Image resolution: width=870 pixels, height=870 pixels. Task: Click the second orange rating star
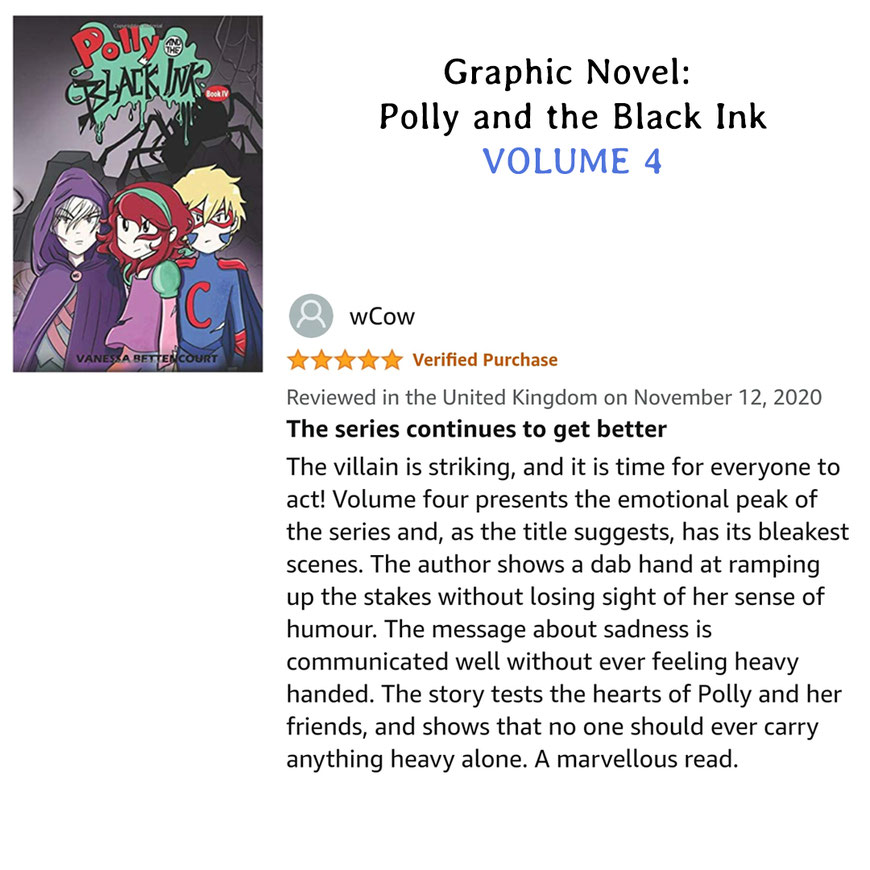(x=321, y=360)
